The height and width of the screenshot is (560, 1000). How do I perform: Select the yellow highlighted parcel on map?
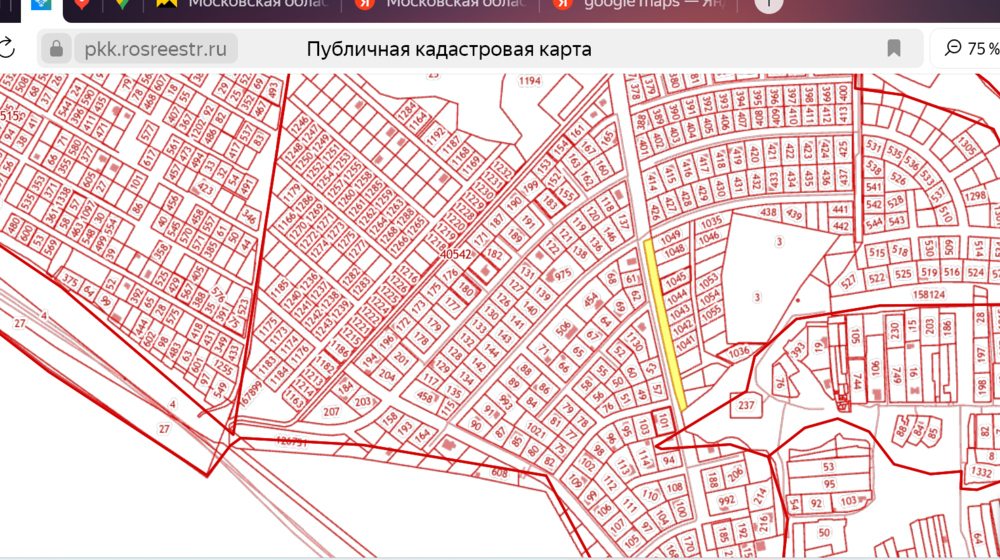(665, 322)
